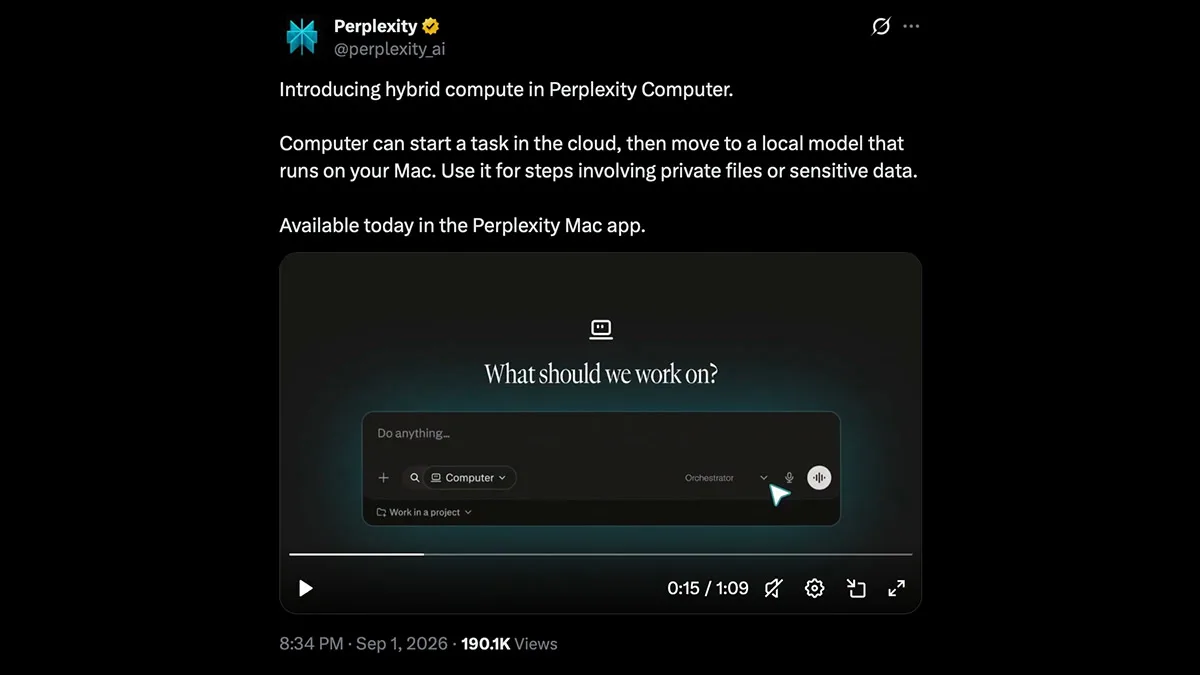The width and height of the screenshot is (1200, 675).
Task: Unmute the video sound
Action: coord(773,588)
